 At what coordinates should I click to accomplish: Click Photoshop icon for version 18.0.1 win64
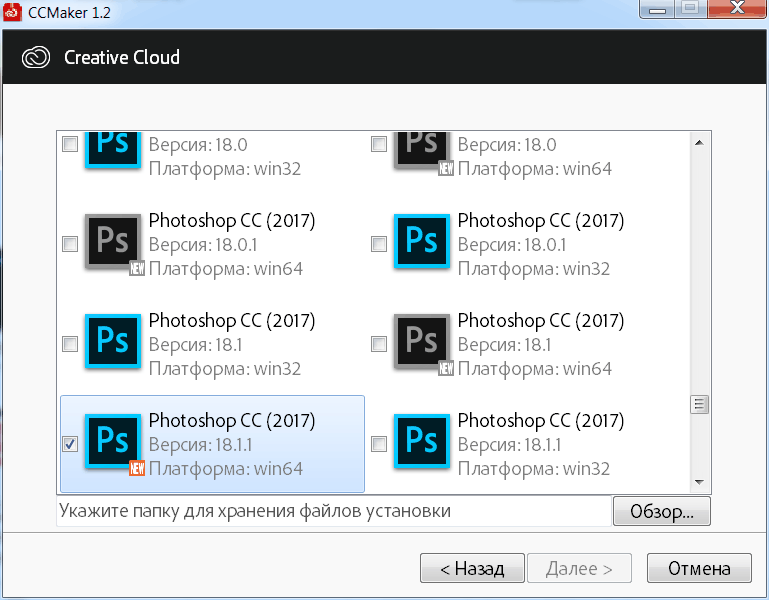[113, 241]
